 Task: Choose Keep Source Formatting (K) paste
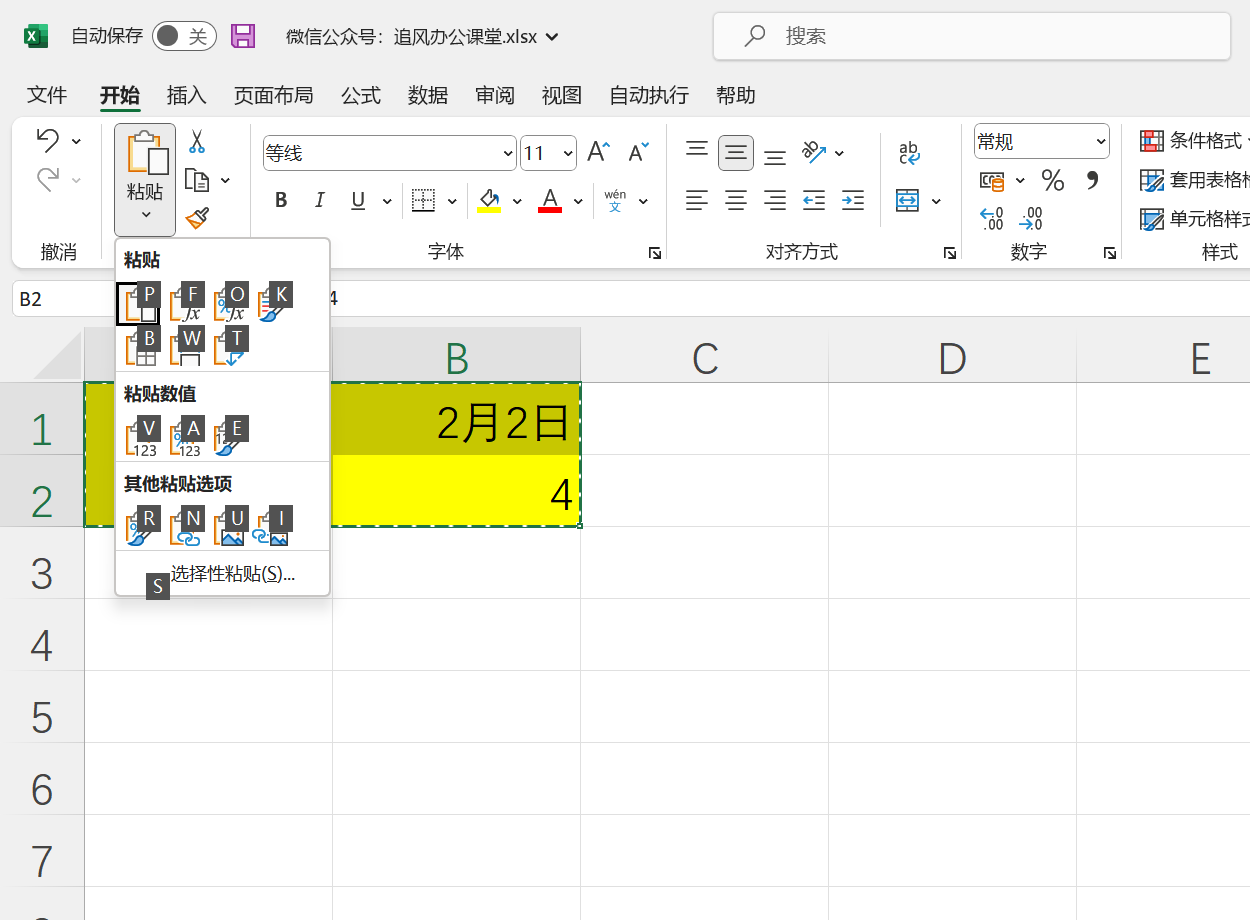[x=273, y=304]
